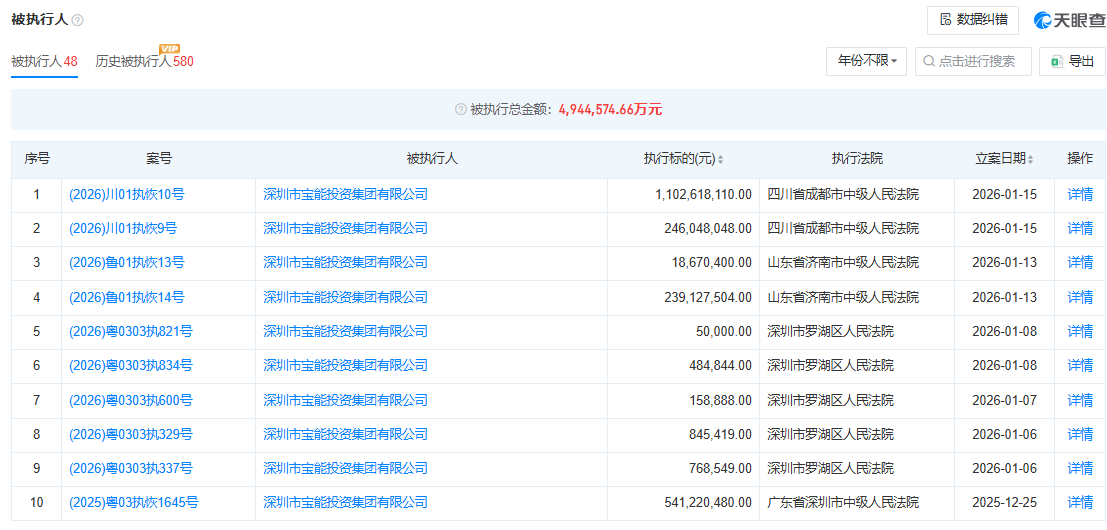Click 深圳市宝能投资集团有限公司 in row 5
1107x530 pixels.
(345, 331)
